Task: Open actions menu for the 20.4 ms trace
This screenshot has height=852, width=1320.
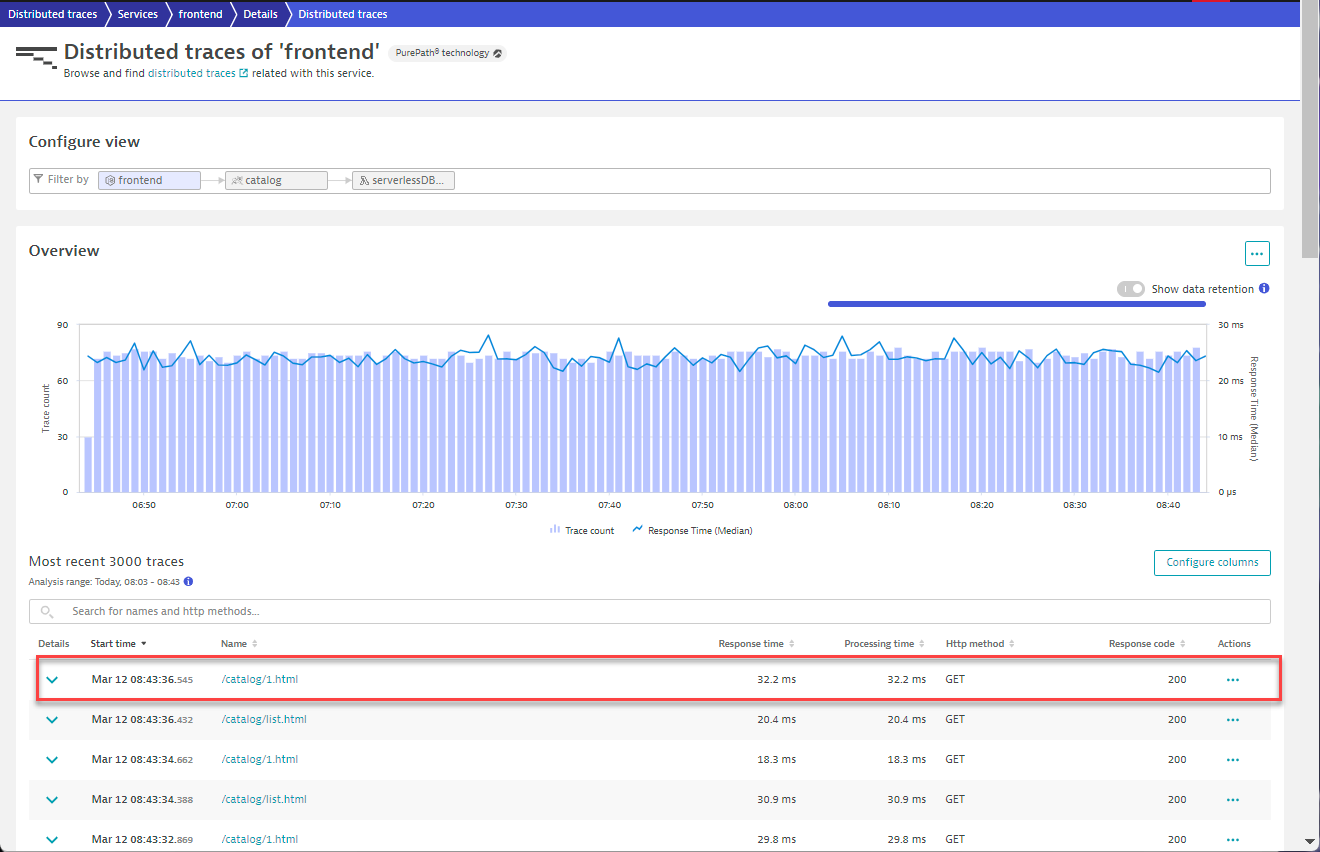Action: coord(1232,720)
